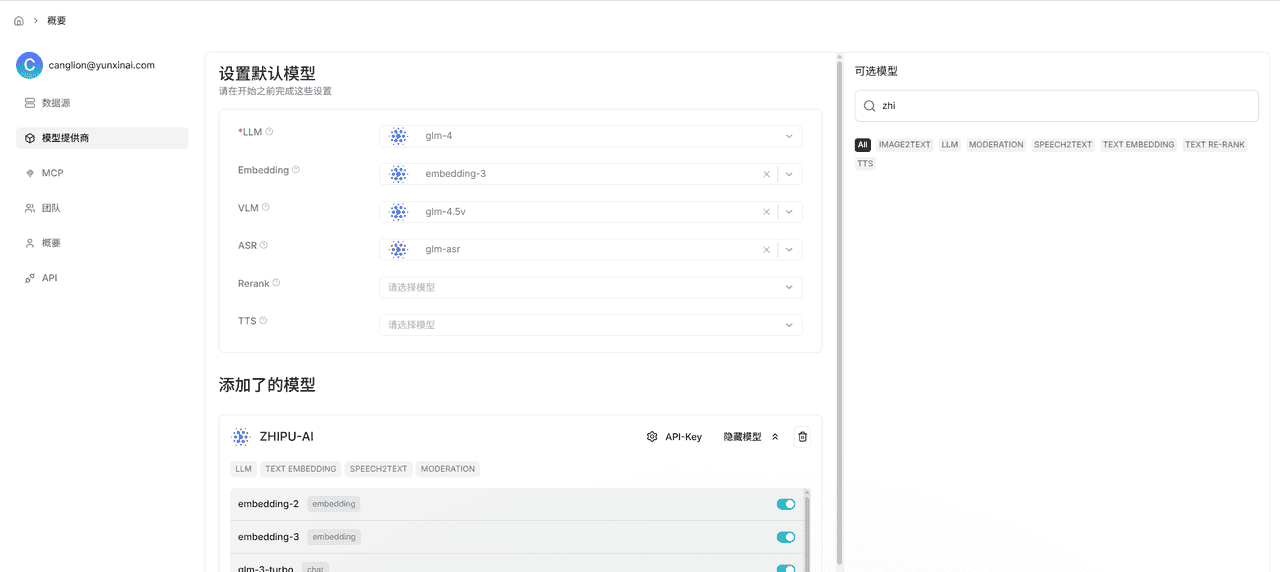
Task: Click the ZHIPU-AI provider logo
Action: coord(241,437)
